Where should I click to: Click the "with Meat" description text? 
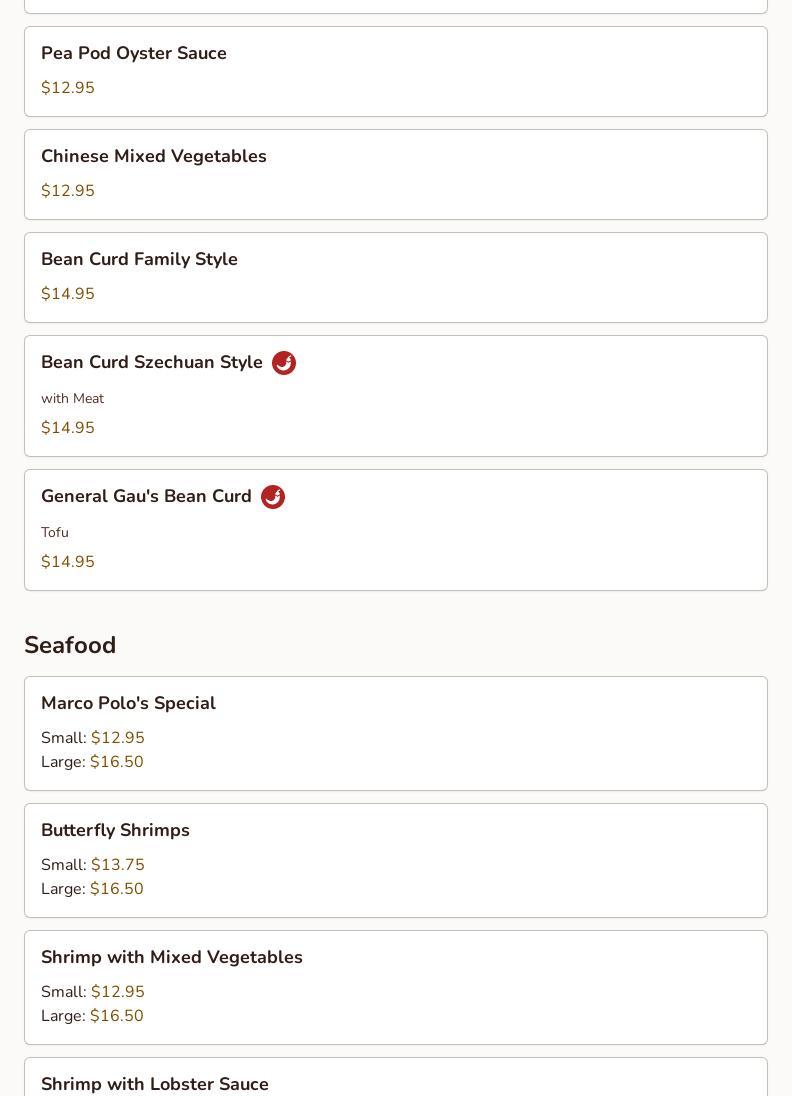tap(73, 398)
